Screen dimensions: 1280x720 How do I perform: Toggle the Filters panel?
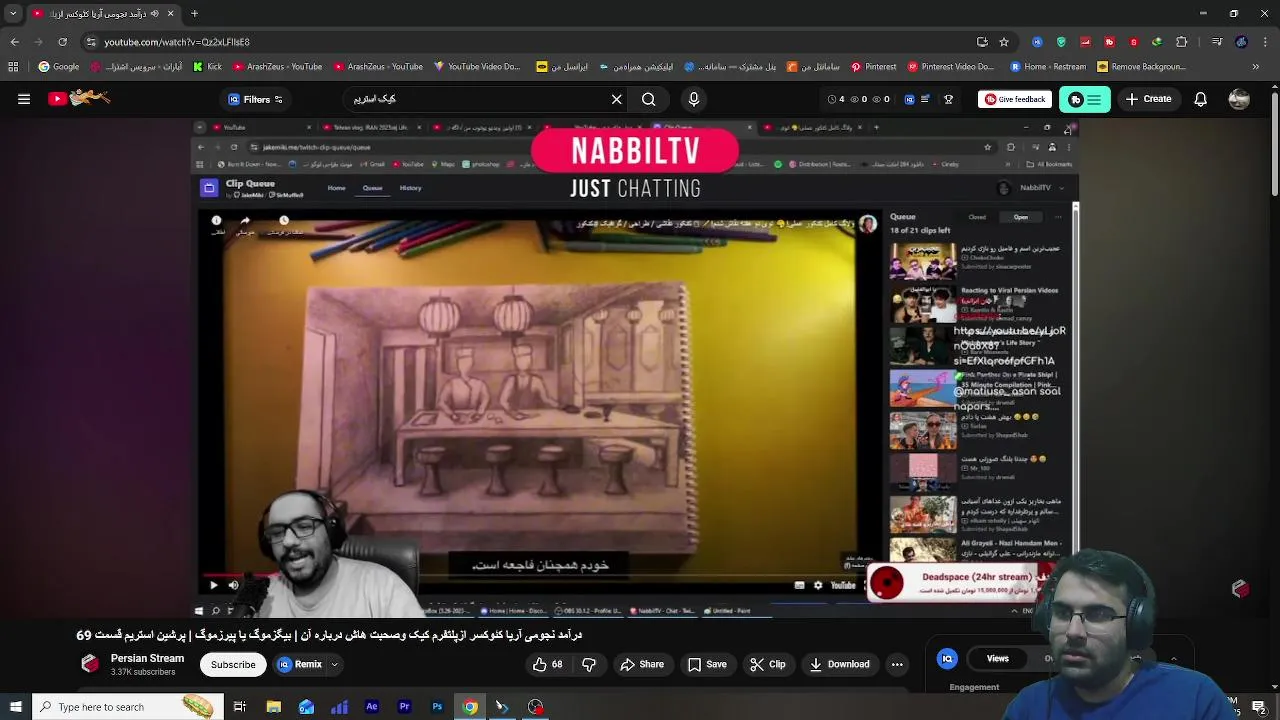(256, 99)
